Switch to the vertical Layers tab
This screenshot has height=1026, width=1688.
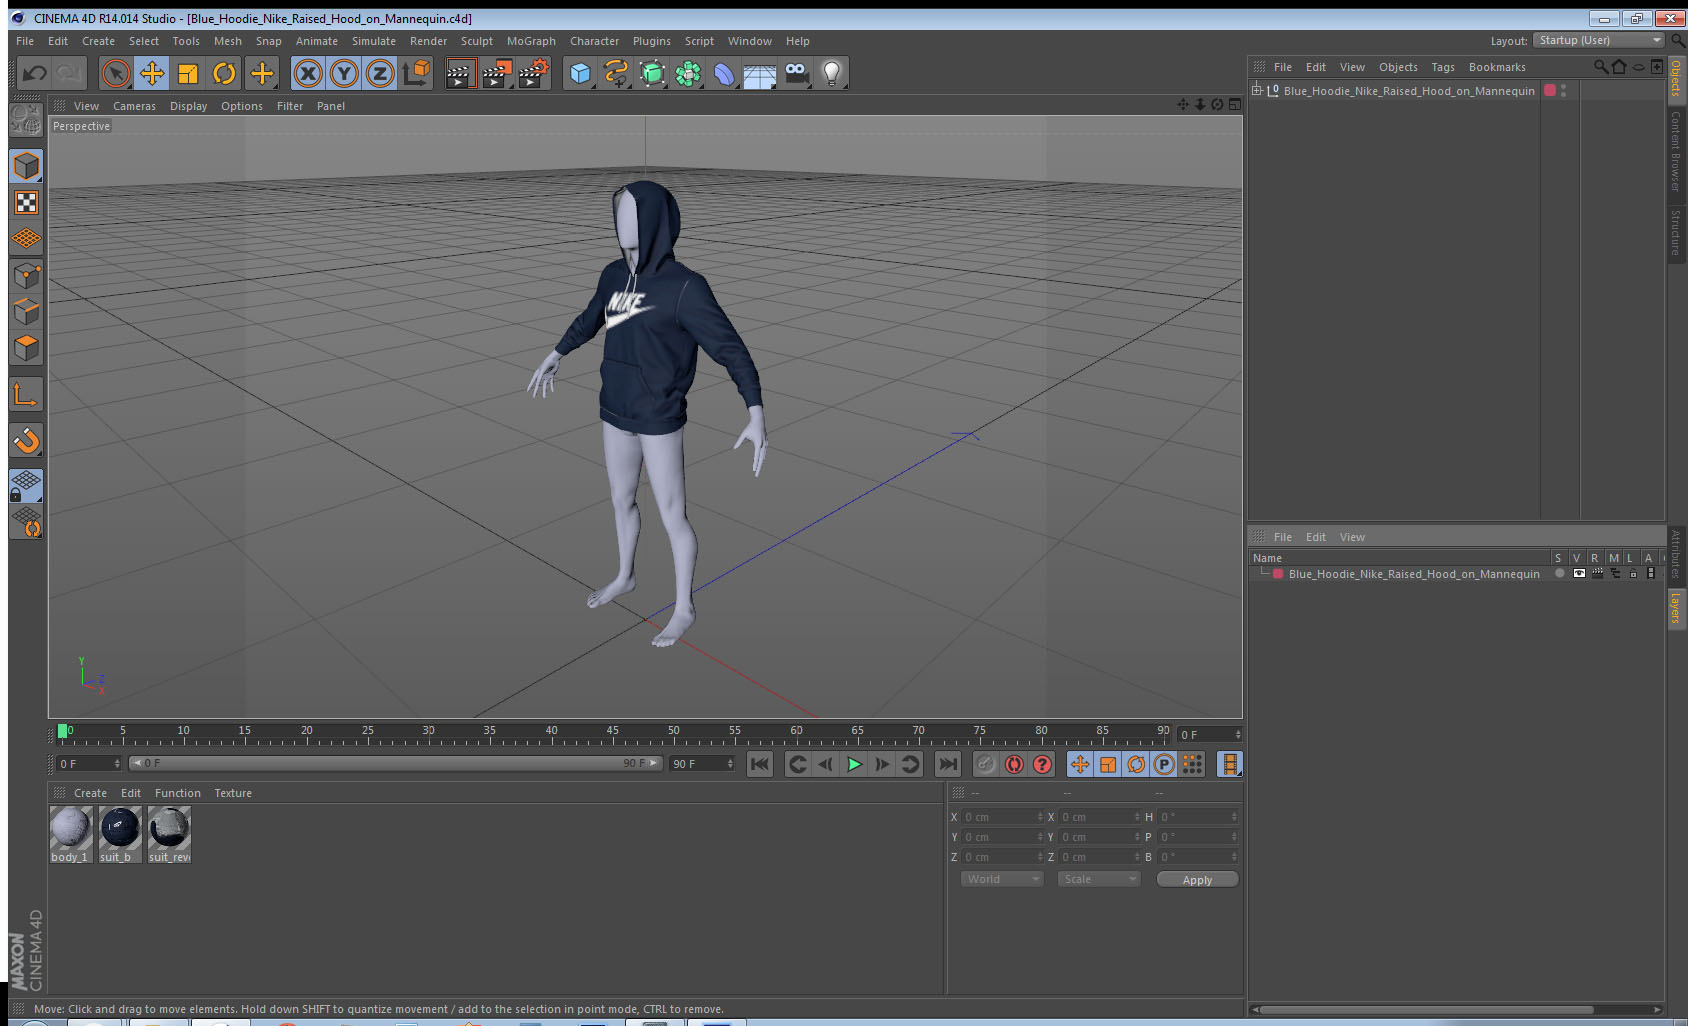[x=1676, y=607]
